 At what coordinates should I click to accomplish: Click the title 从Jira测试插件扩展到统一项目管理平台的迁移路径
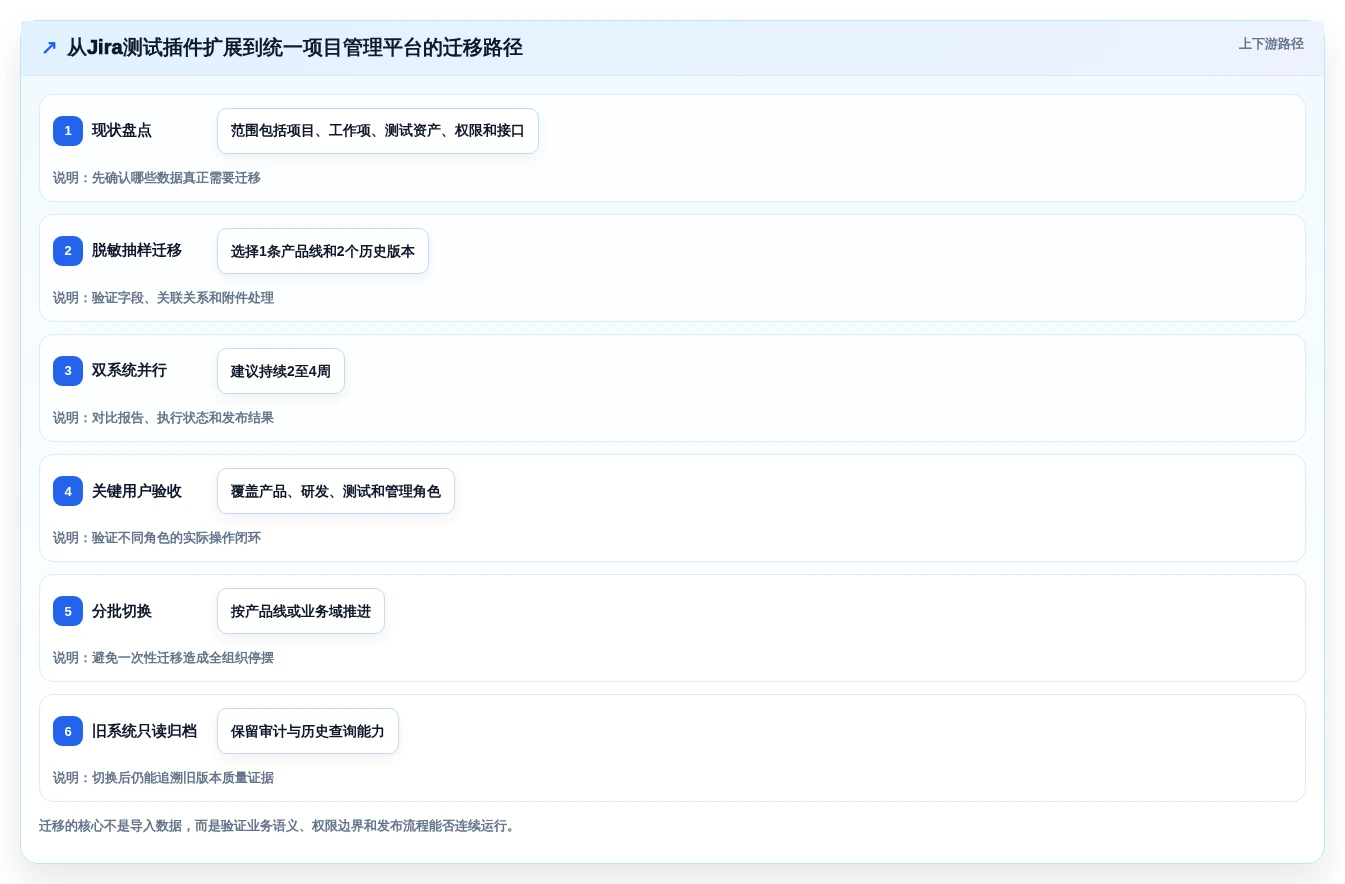coord(295,48)
